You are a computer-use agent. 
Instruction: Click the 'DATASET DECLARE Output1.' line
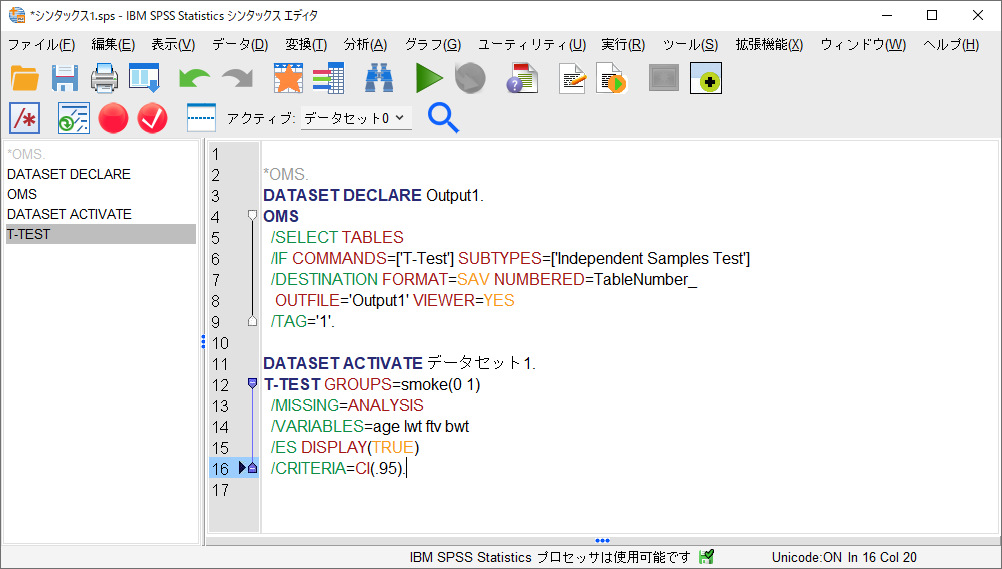click(373, 195)
